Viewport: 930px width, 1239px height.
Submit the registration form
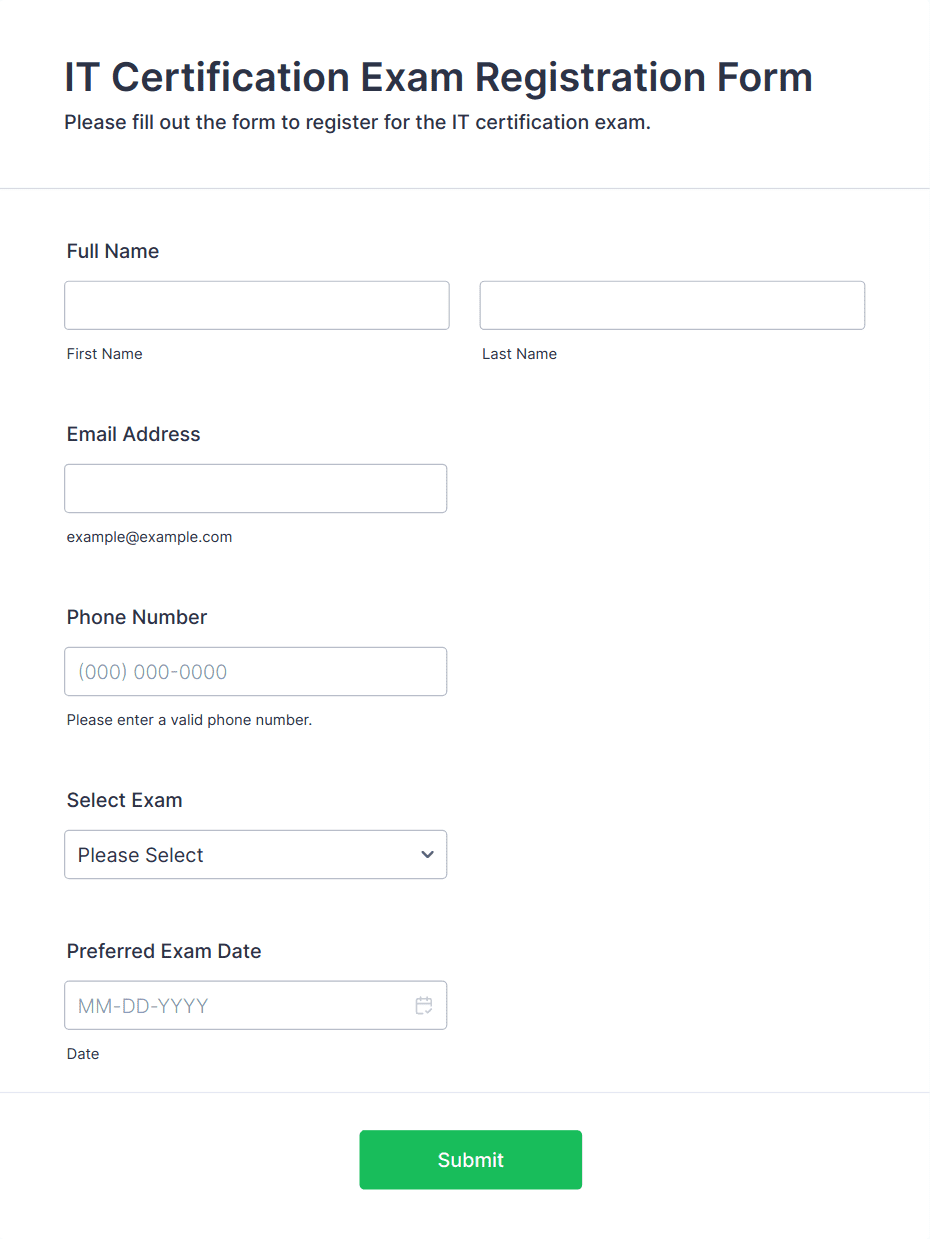pyautogui.click(x=471, y=1160)
